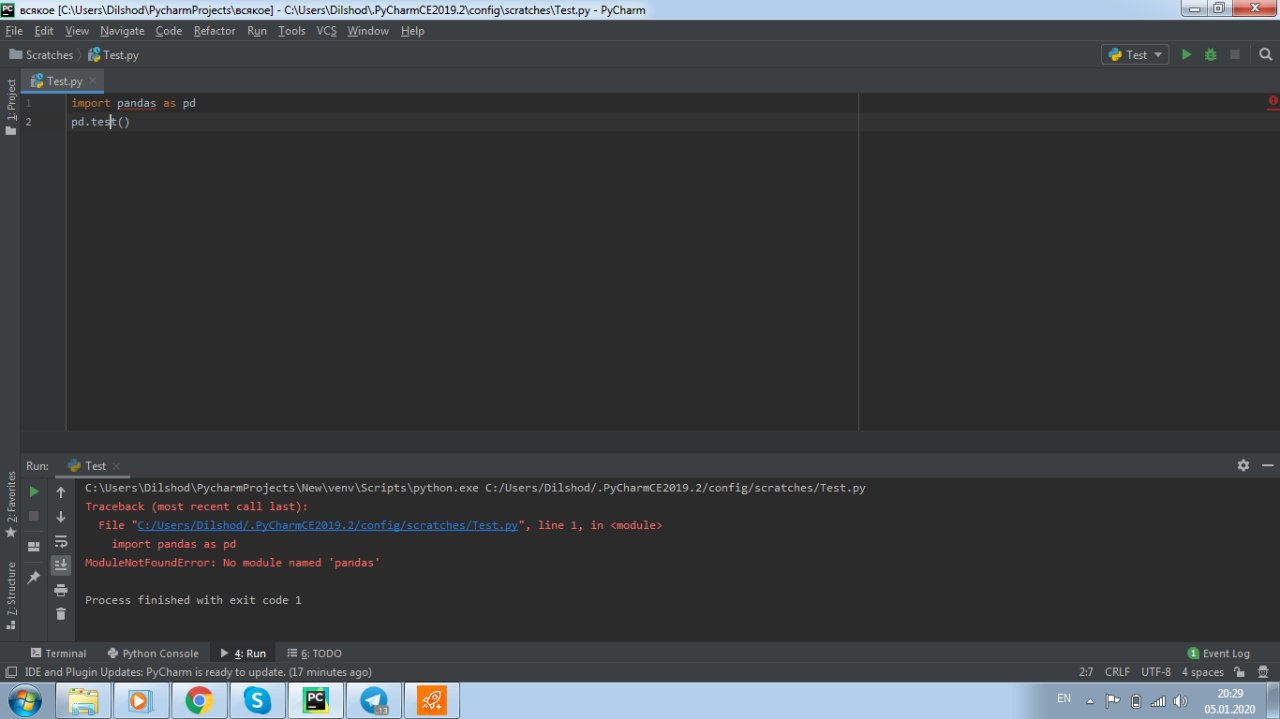Change line separator CRLF in status bar
The width and height of the screenshot is (1280, 719).
(1118, 672)
